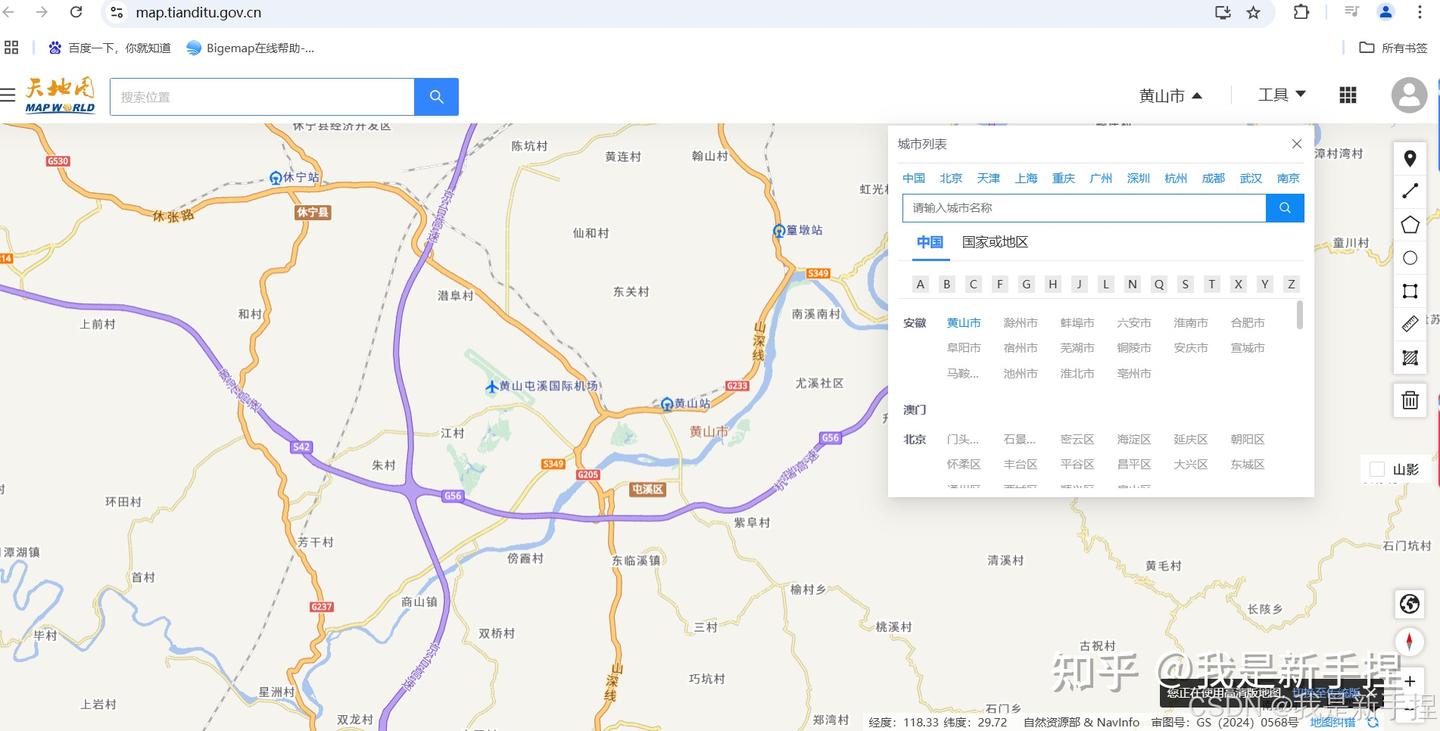
Task: Toggle the 山影 hillshade checkbox
Action: click(x=1376, y=469)
